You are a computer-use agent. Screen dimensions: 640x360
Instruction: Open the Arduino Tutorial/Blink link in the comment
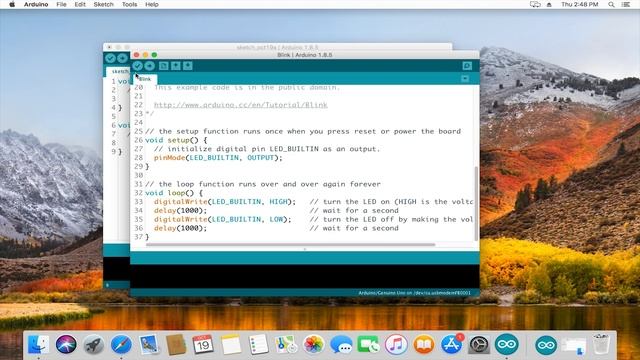[x=240, y=105]
